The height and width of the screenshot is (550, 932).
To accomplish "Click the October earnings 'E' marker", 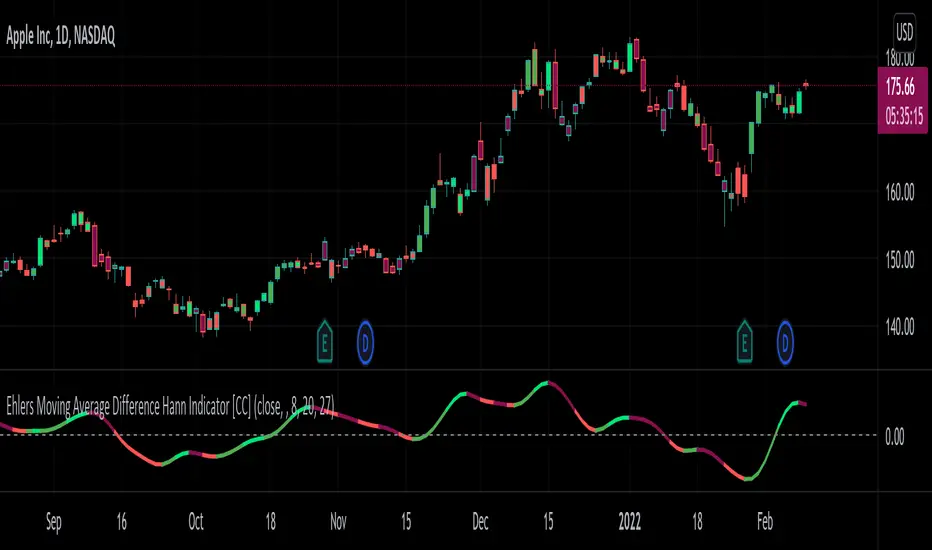I will 325,342.
